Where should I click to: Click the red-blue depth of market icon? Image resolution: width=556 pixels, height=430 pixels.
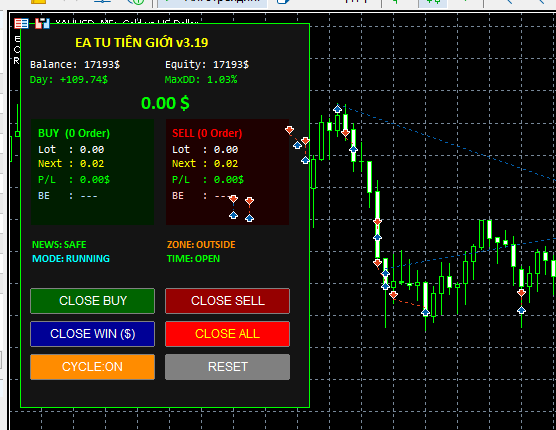pyautogui.click(x=43, y=23)
